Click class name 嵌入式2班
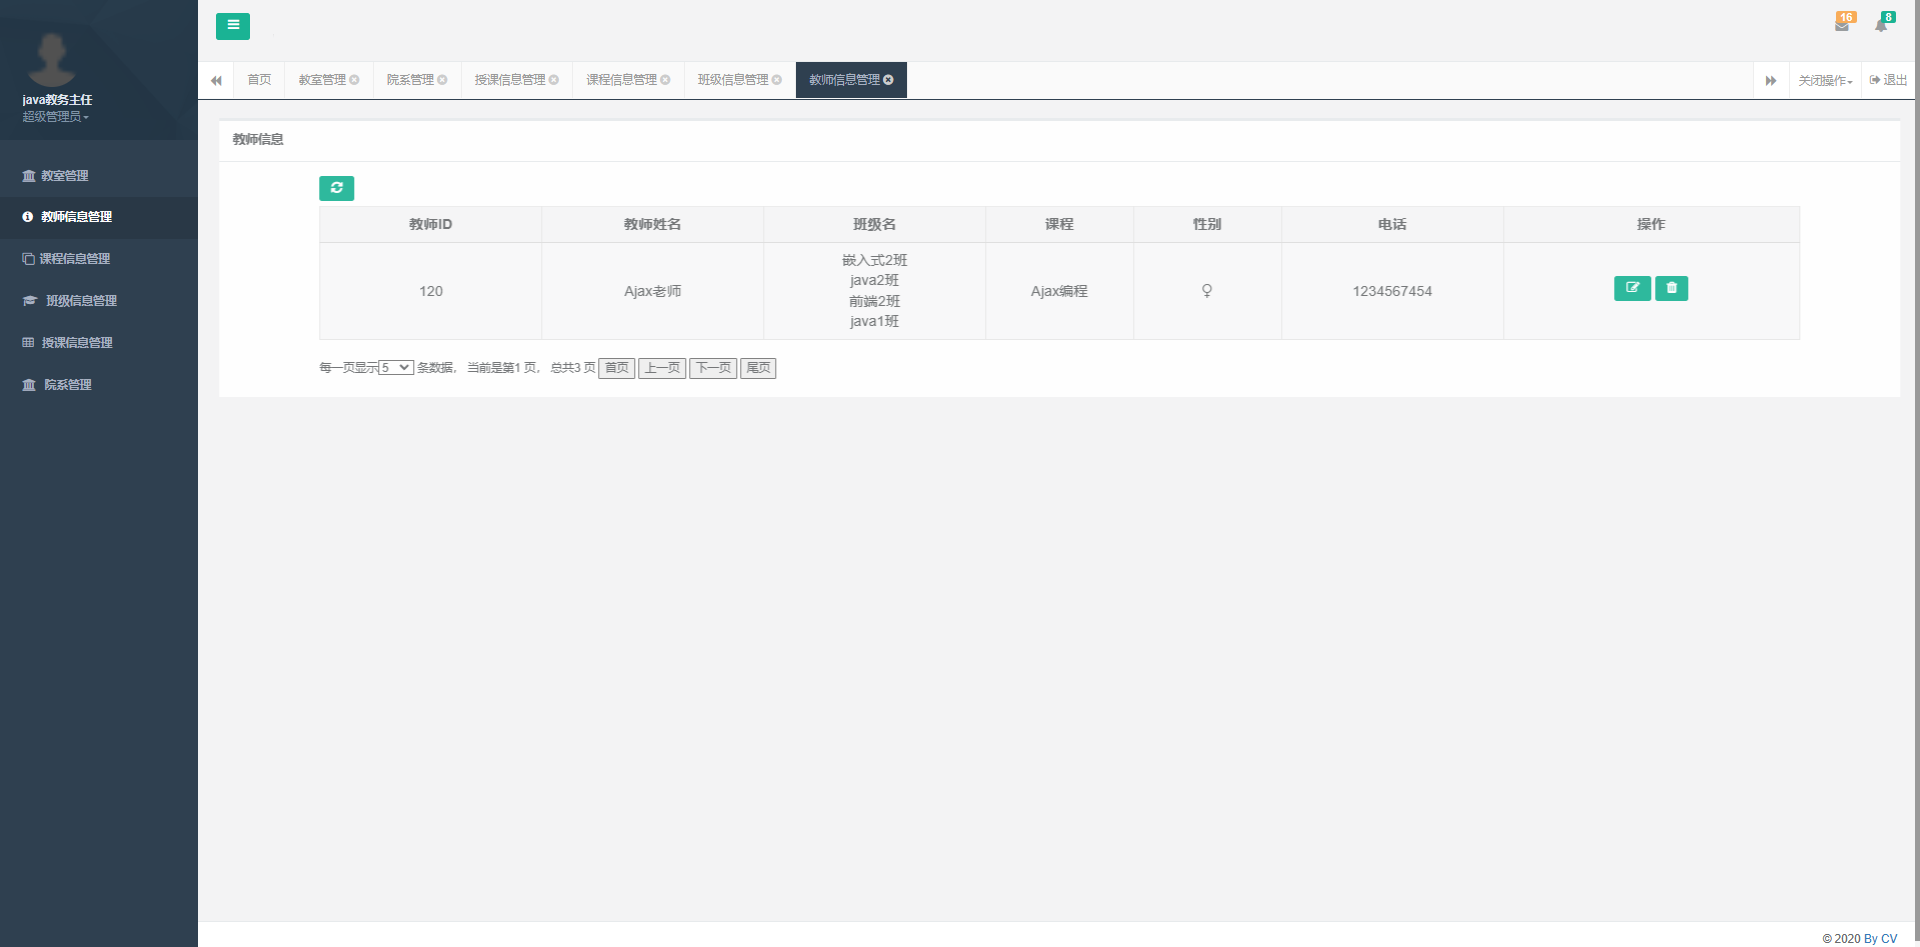The width and height of the screenshot is (1920, 947). (875, 261)
